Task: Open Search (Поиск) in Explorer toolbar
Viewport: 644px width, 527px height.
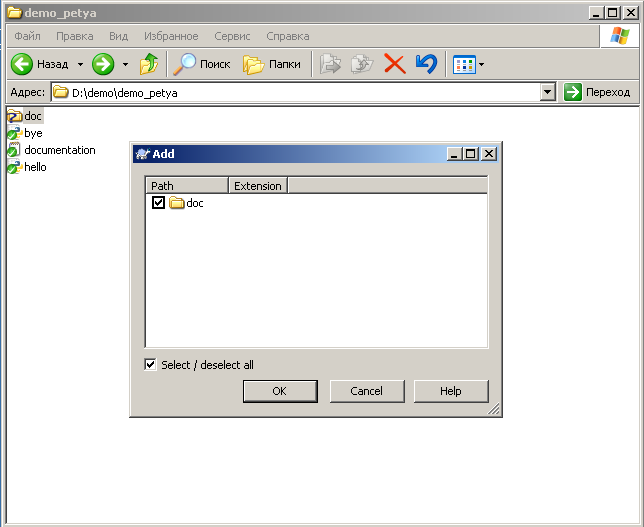Action: [x=202, y=64]
